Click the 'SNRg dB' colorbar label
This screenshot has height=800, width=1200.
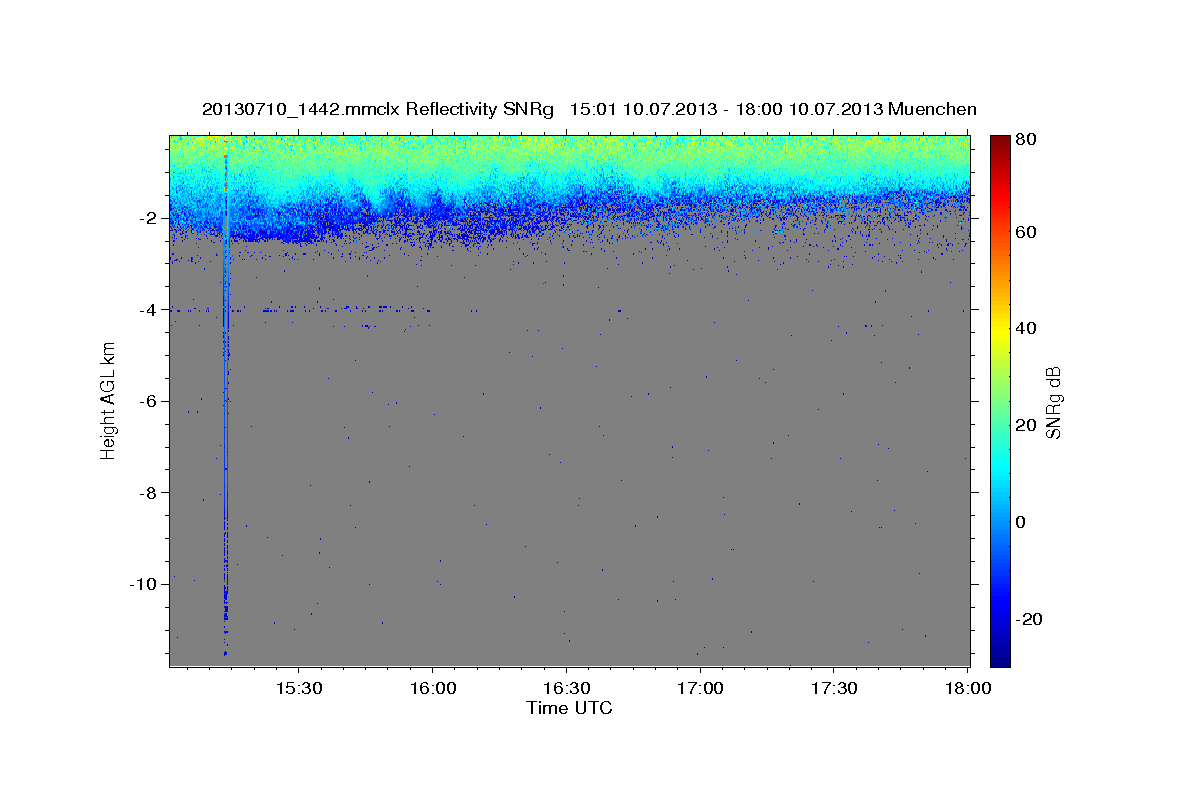pos(1052,403)
